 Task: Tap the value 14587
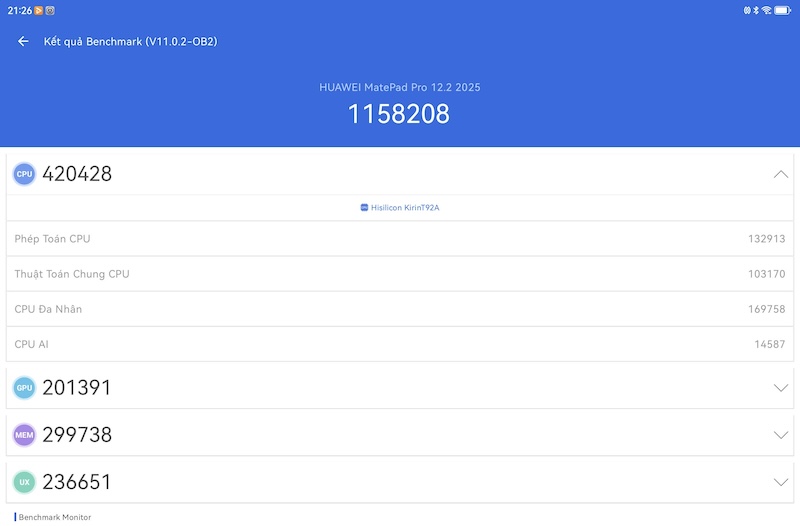coord(769,344)
